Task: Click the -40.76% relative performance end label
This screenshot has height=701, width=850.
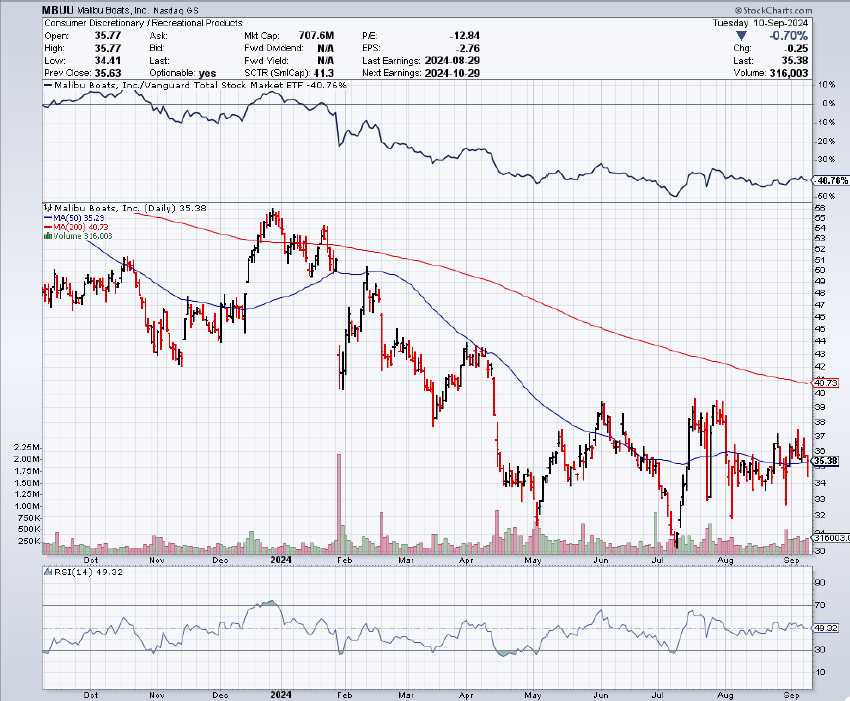Action: click(831, 181)
